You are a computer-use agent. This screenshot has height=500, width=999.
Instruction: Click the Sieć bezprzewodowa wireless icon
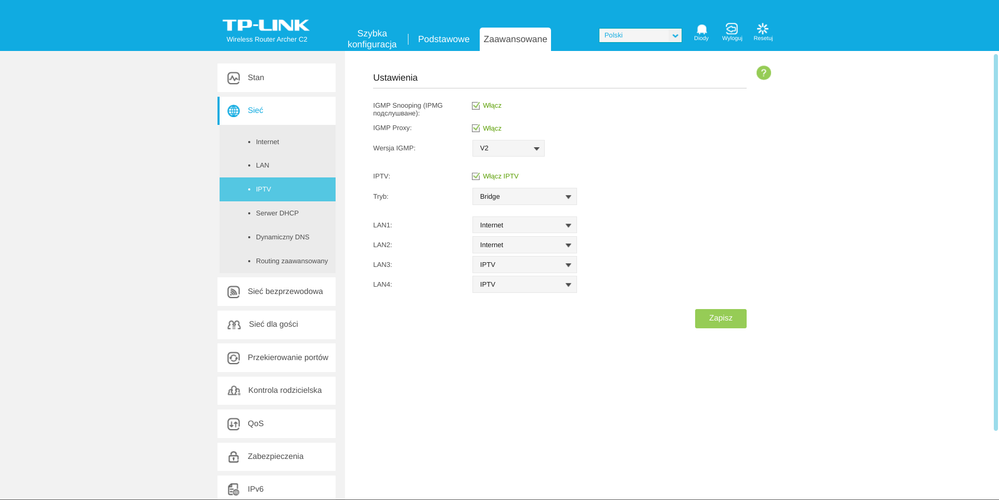[x=234, y=292]
